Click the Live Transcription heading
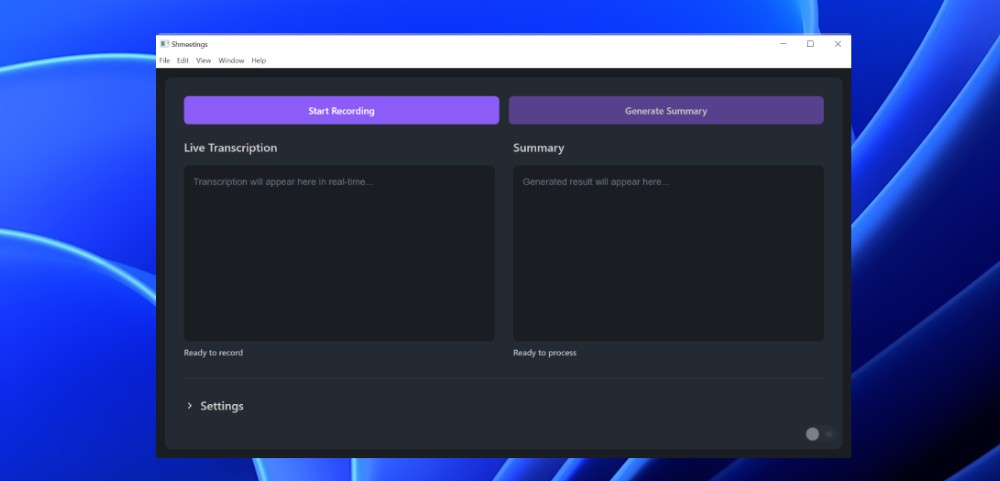Image resolution: width=1000 pixels, height=481 pixels. [x=231, y=148]
